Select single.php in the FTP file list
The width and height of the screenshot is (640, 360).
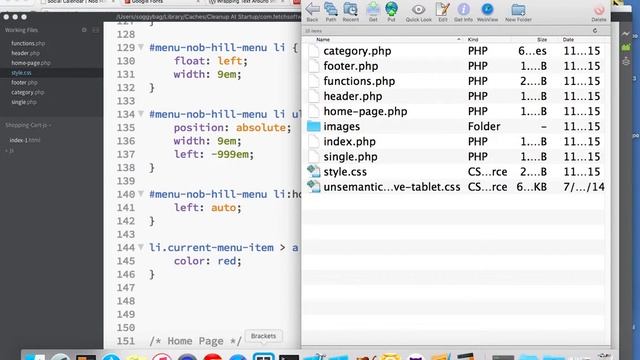point(350,157)
